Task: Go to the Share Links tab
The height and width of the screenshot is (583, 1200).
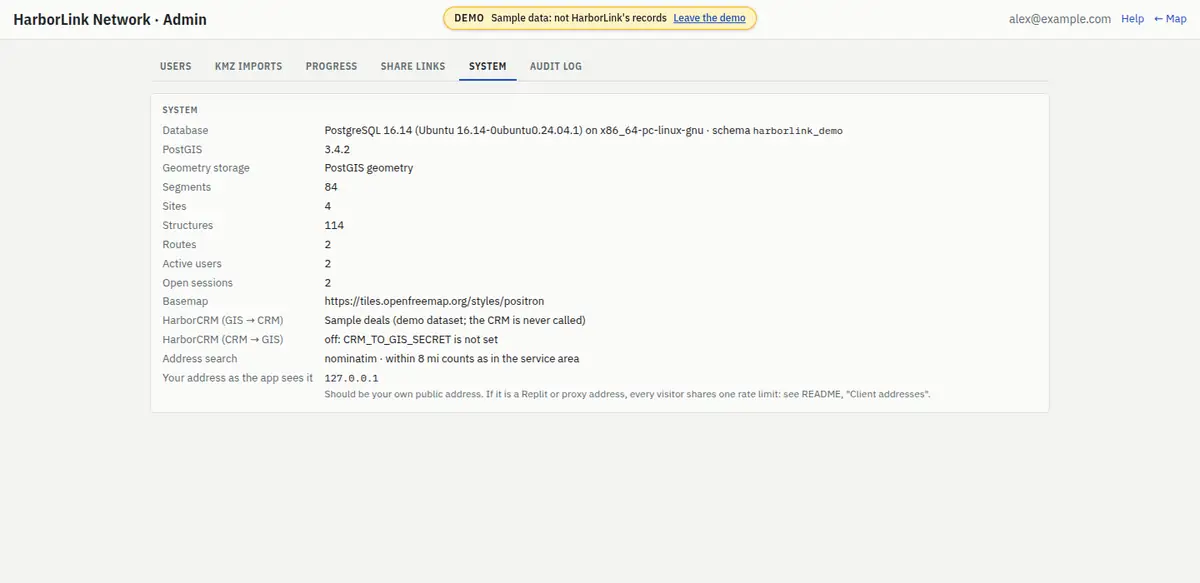Action: click(413, 66)
